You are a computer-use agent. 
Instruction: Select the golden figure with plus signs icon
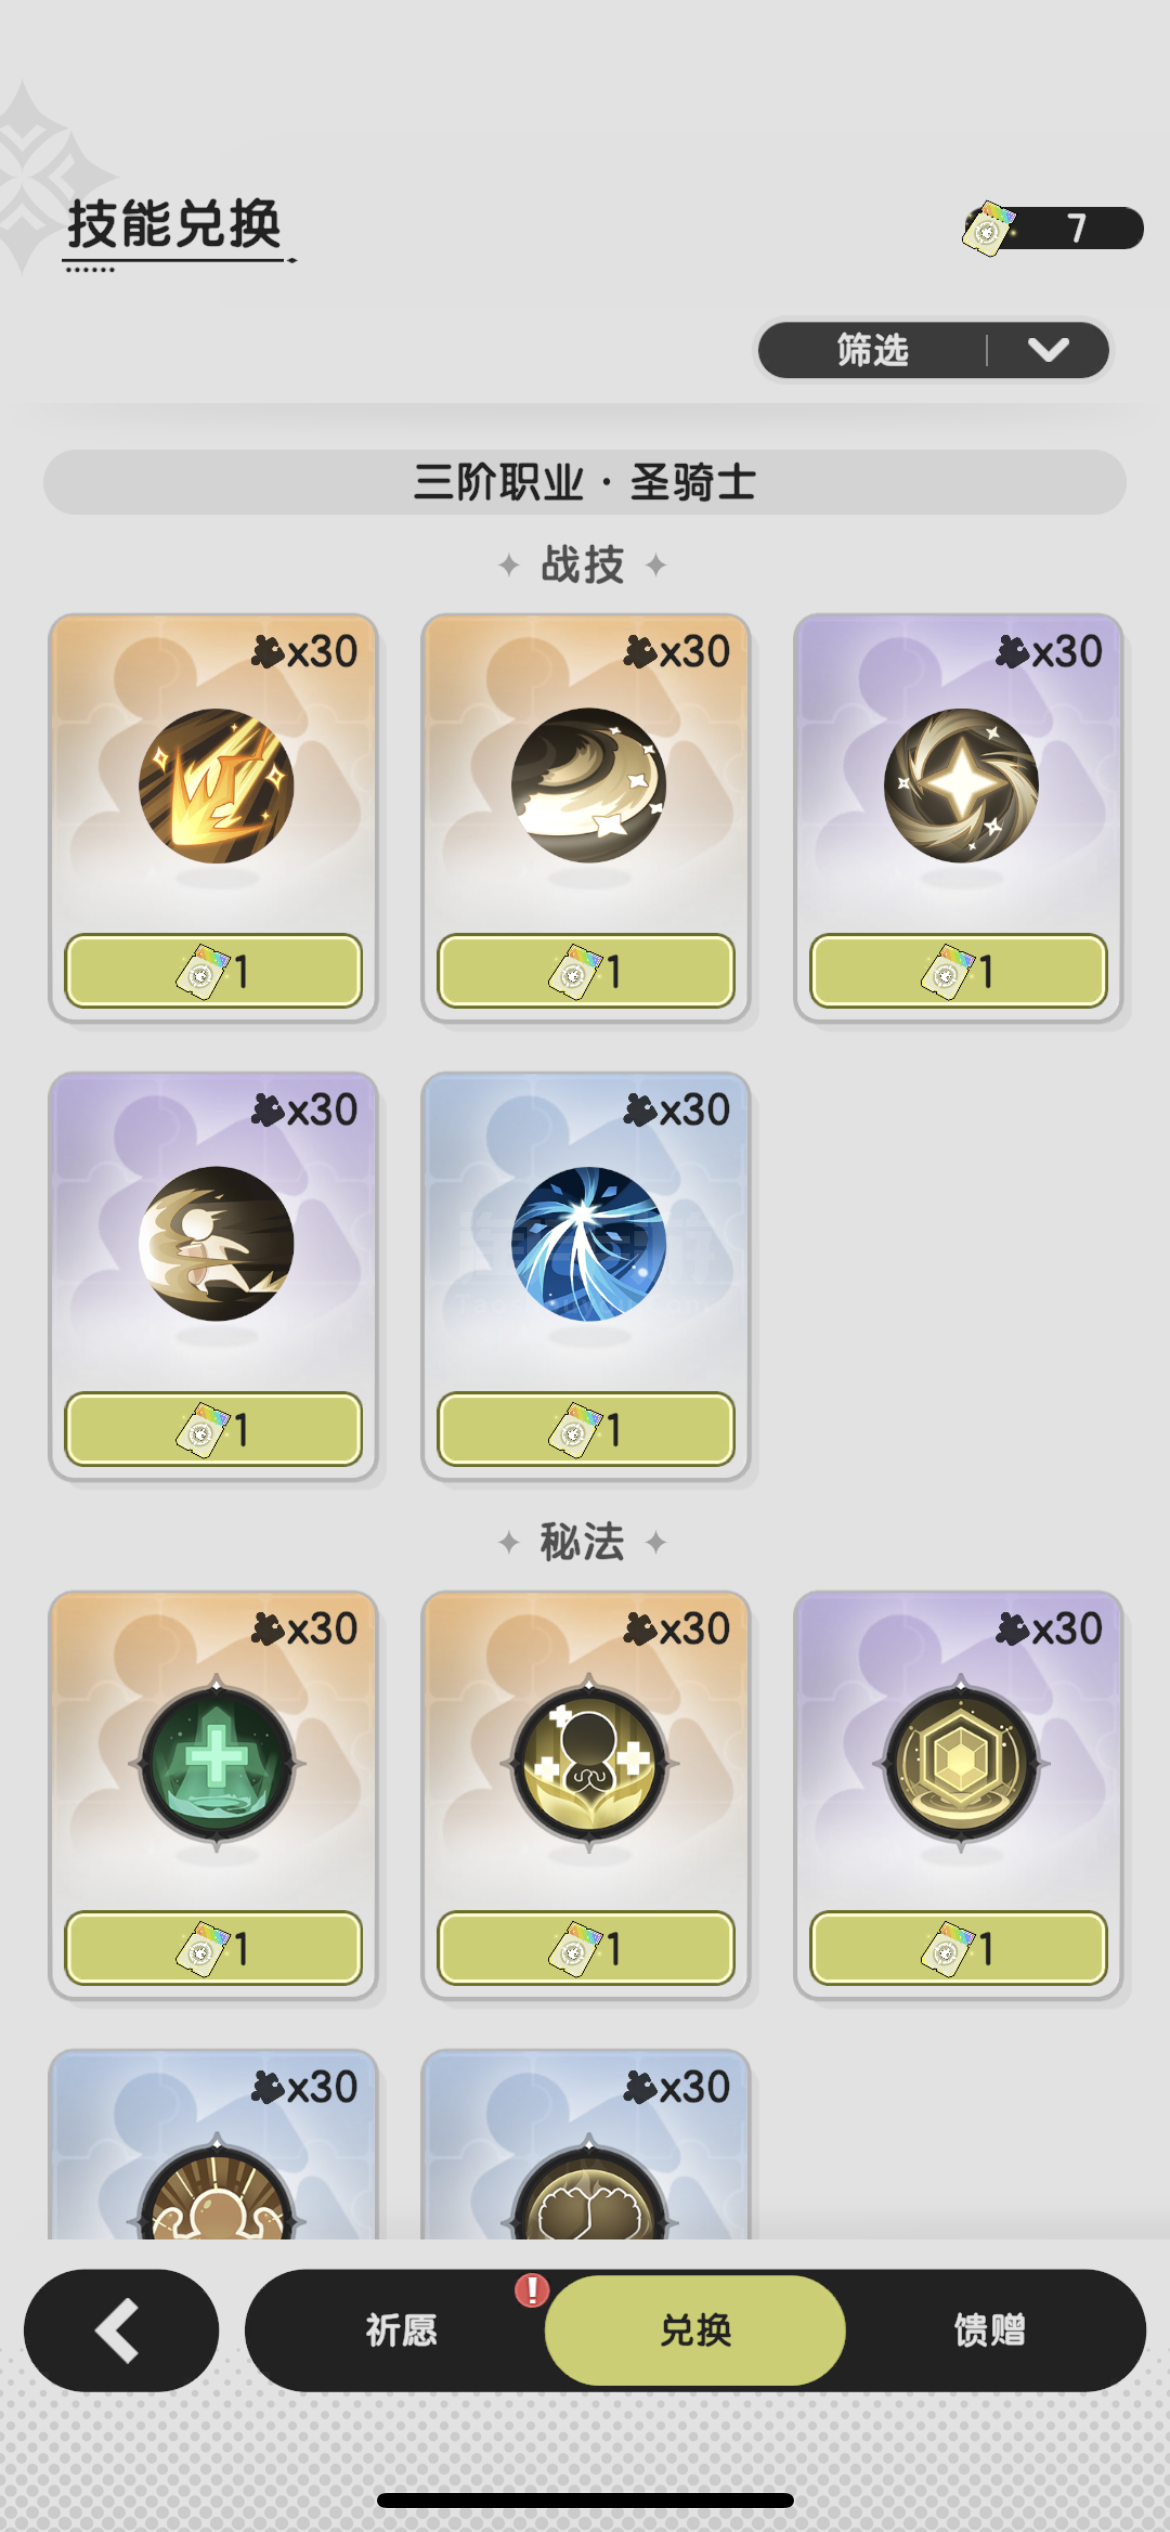(x=588, y=1764)
